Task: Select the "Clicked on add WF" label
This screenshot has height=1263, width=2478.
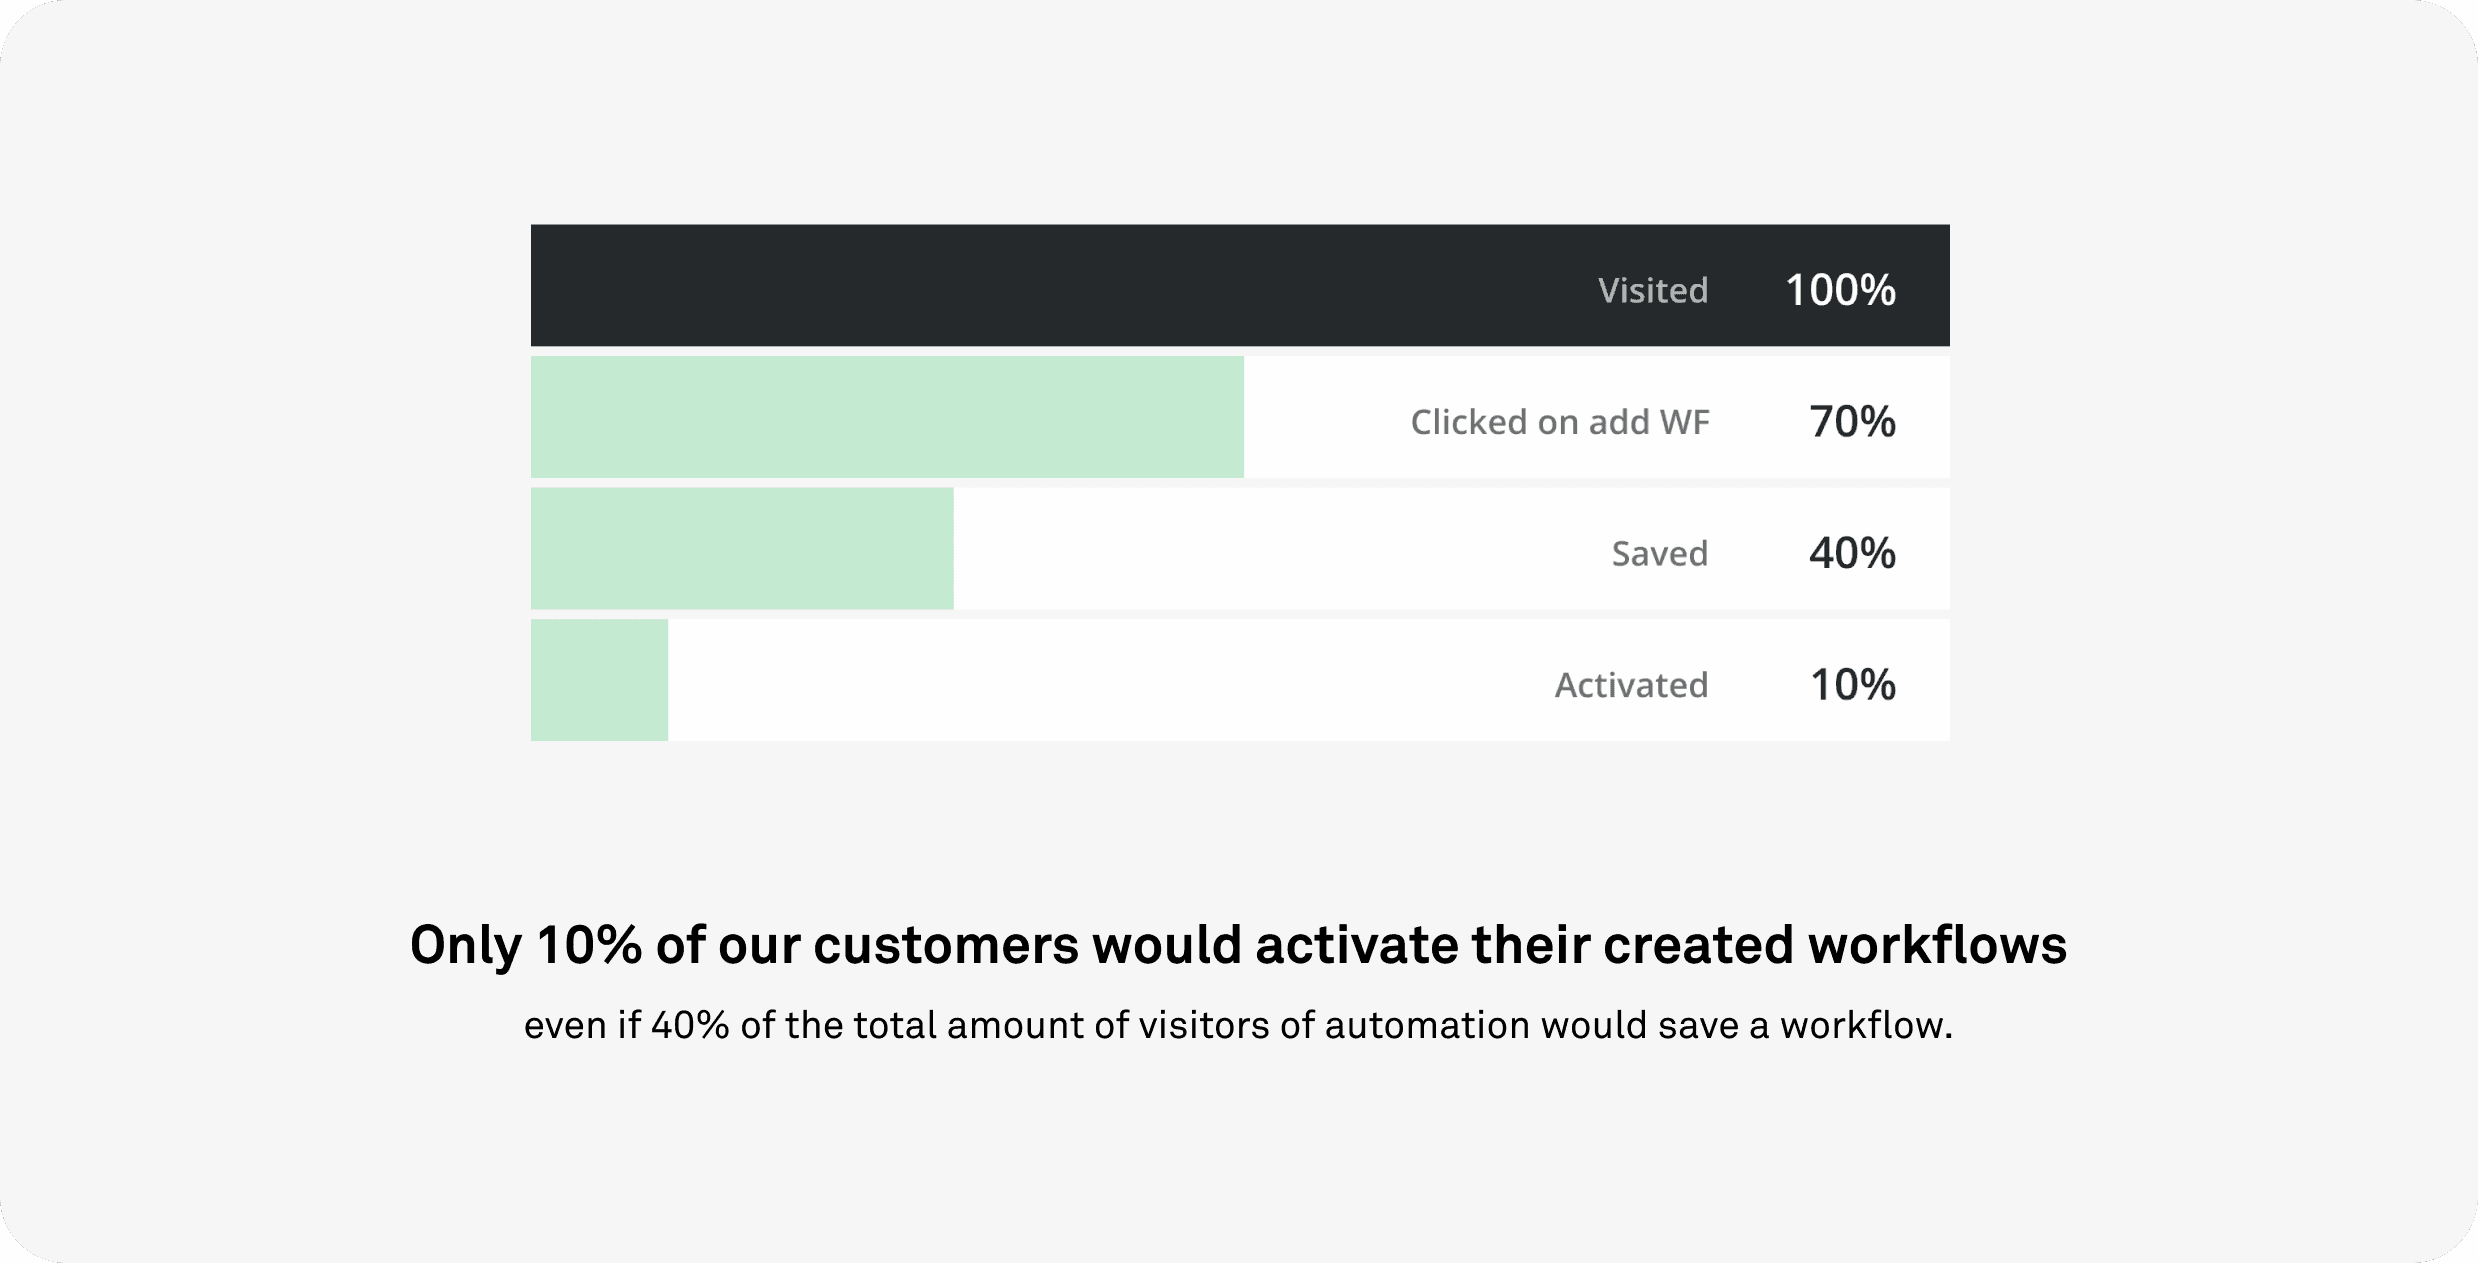Action: [1559, 422]
